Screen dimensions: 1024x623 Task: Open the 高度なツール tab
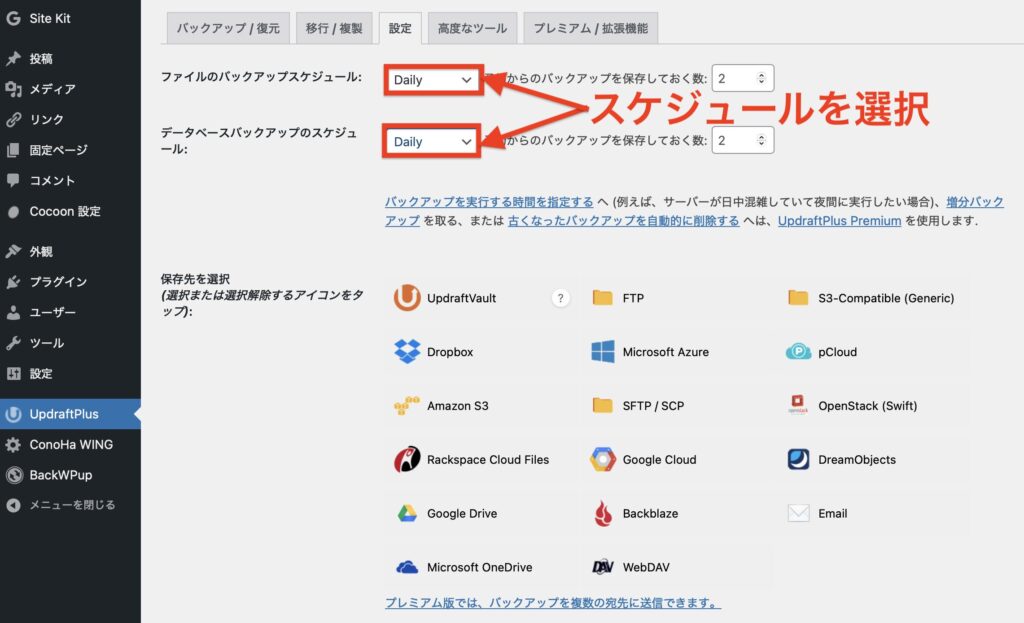pos(471,28)
